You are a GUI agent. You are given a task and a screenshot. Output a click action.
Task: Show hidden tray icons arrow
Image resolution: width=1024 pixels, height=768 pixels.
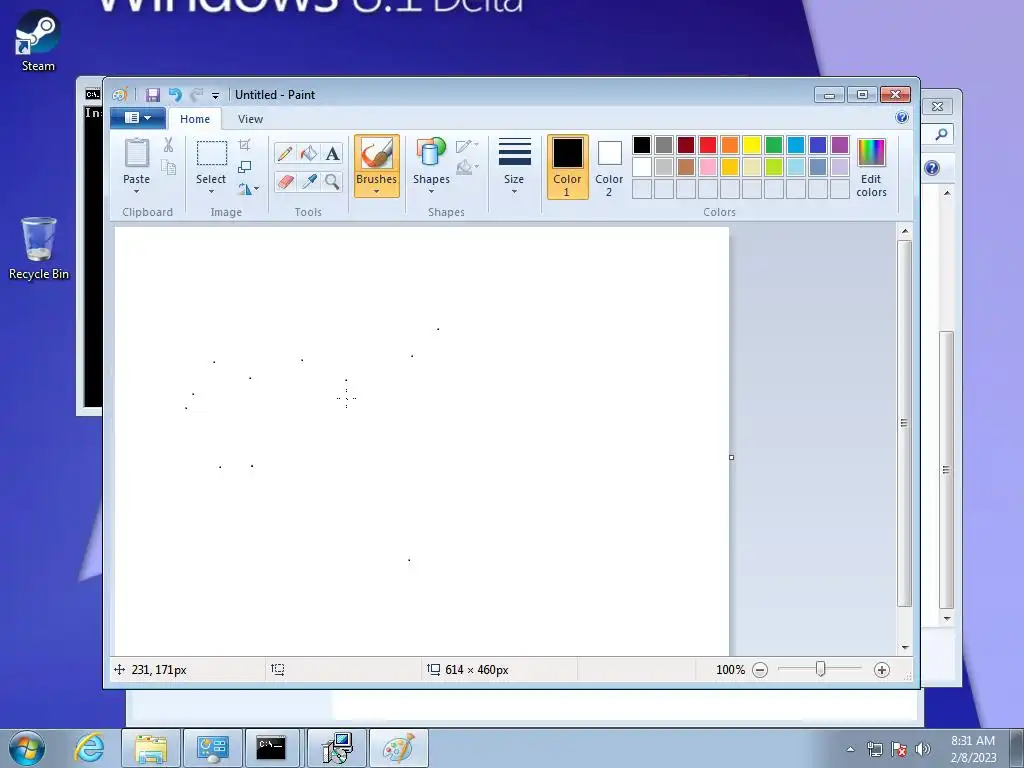[850, 749]
